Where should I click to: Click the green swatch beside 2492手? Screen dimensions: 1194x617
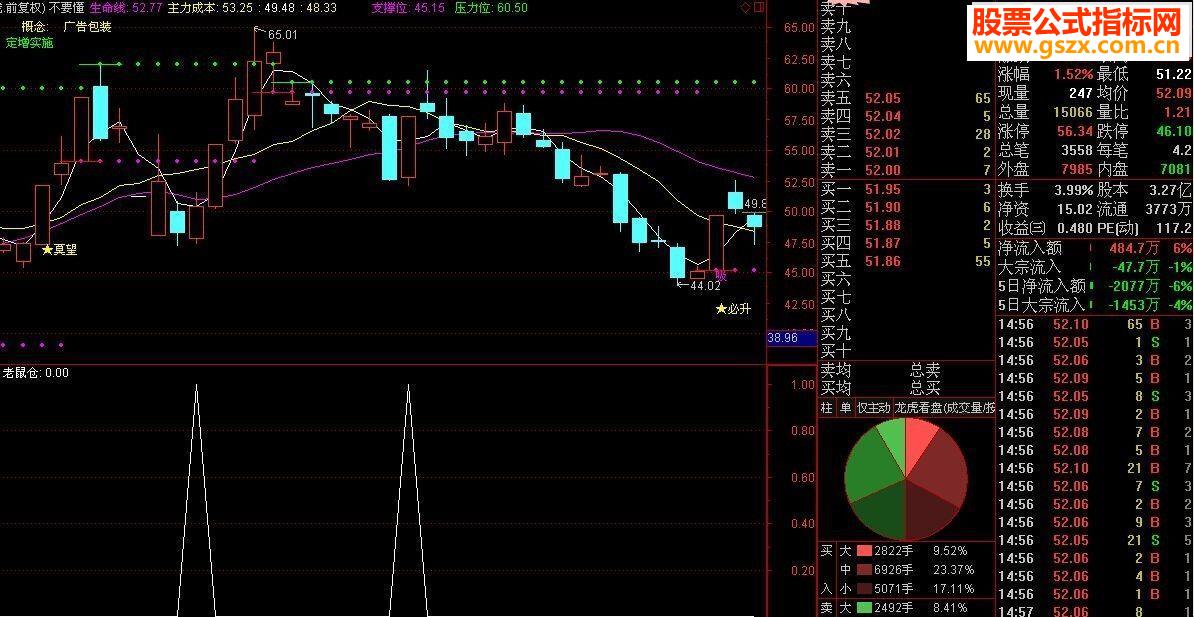pyautogui.click(x=864, y=608)
